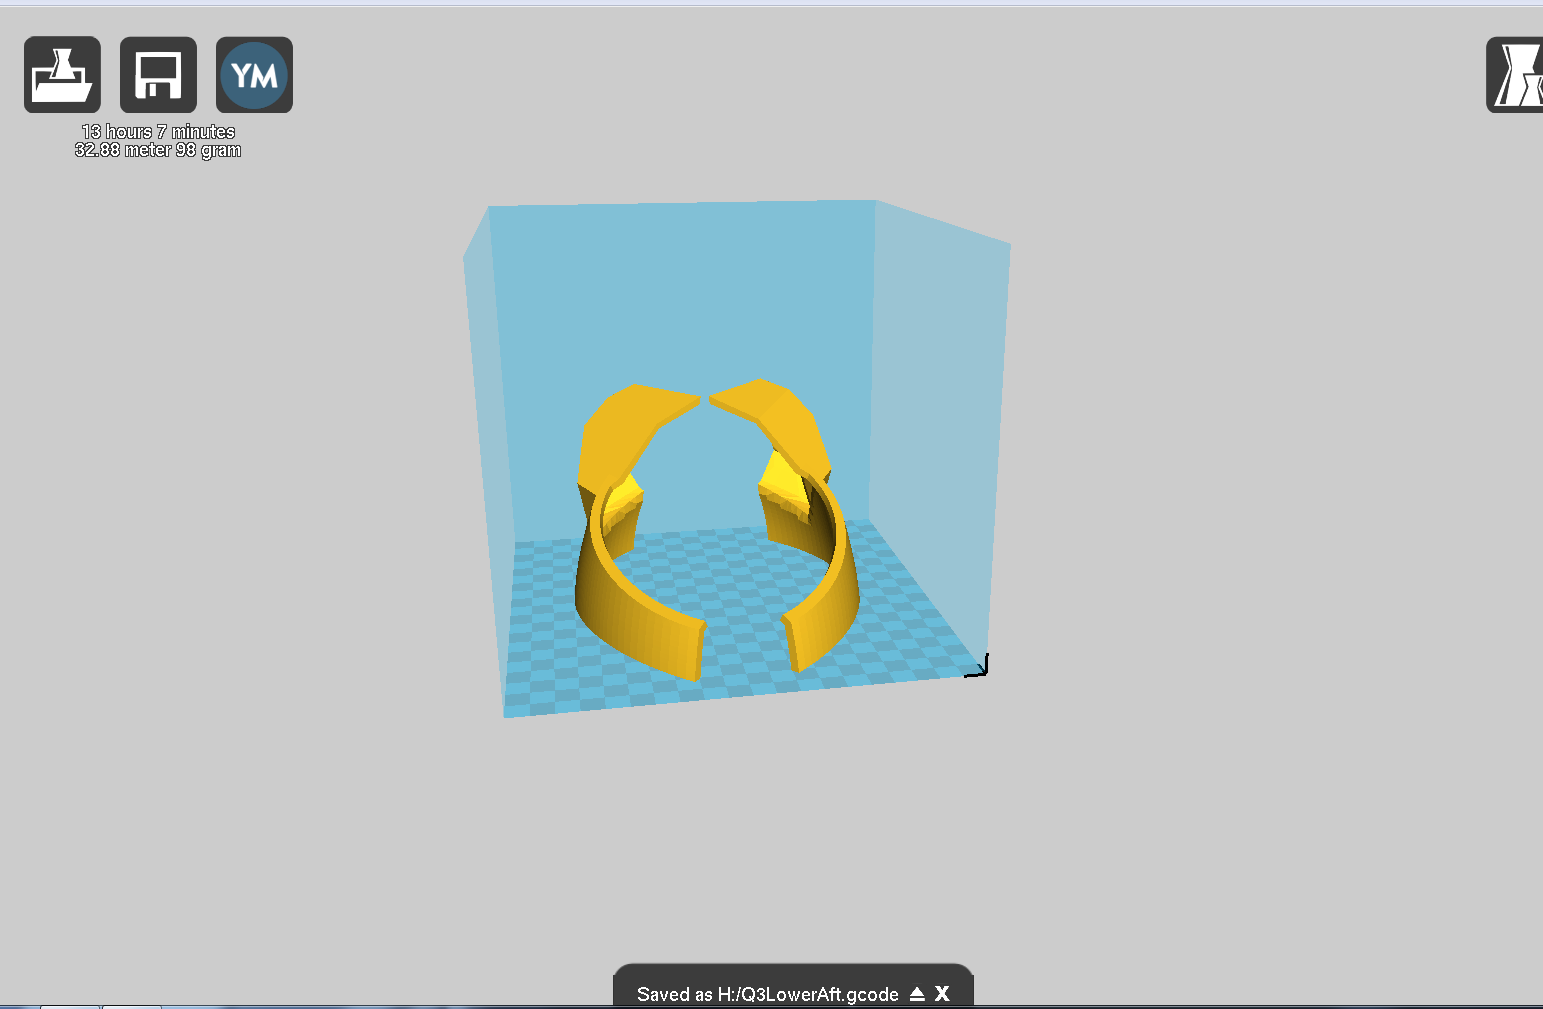Viewport: 1543px width, 1009px height.
Task: Share the model on YouMagine (YM)
Action: (254, 75)
